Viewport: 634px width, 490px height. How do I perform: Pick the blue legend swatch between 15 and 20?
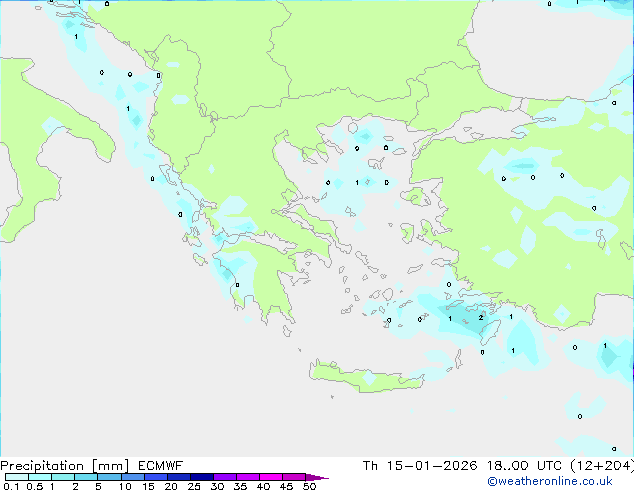(x=156, y=477)
